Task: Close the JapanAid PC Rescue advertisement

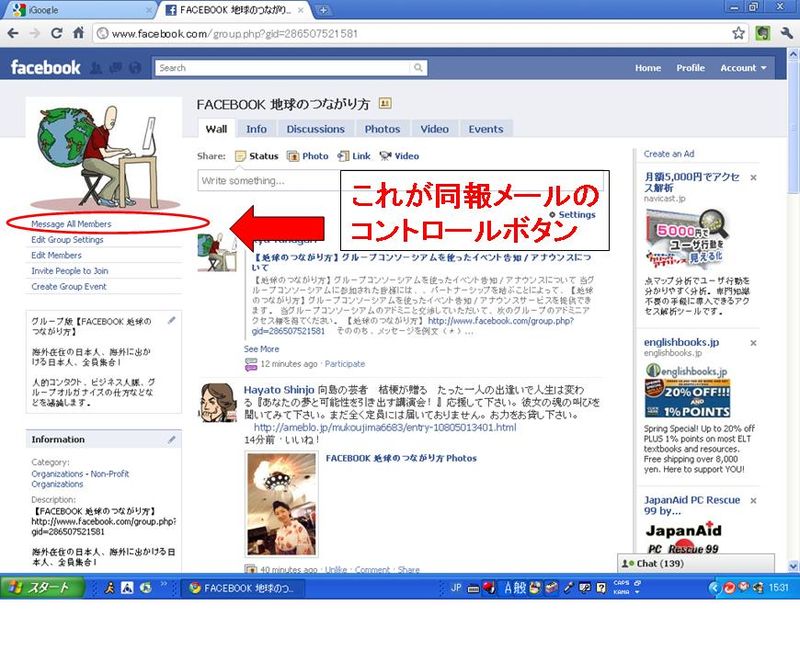Action: pyautogui.click(x=754, y=501)
